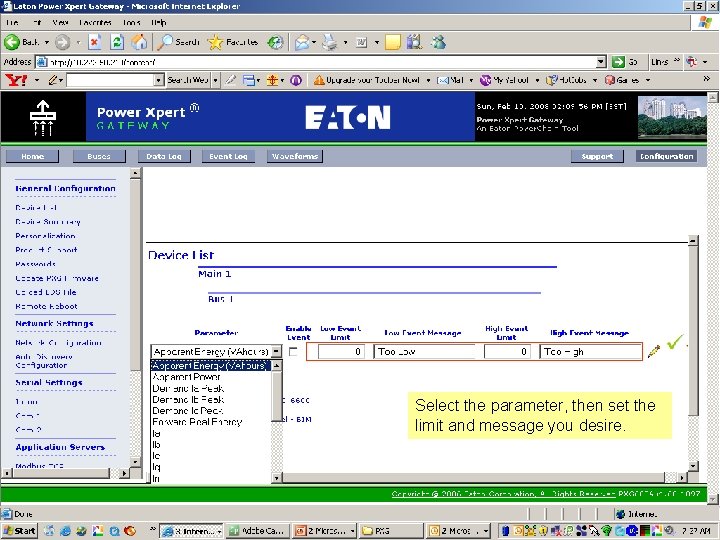Open the address bar history dropdown
This screenshot has height=540, width=720.
(601, 62)
